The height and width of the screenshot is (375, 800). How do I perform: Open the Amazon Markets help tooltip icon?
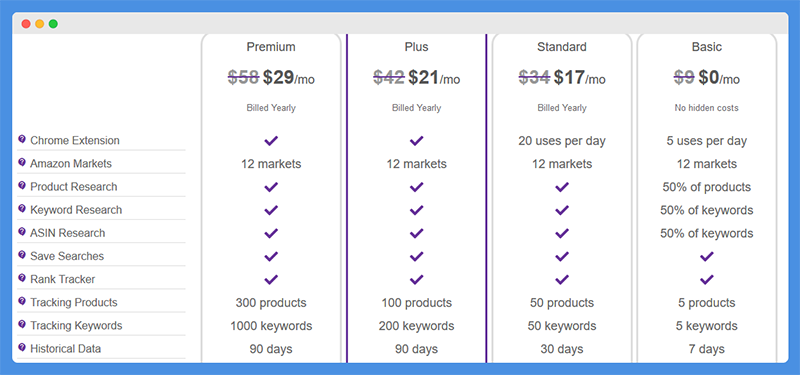pos(22,162)
